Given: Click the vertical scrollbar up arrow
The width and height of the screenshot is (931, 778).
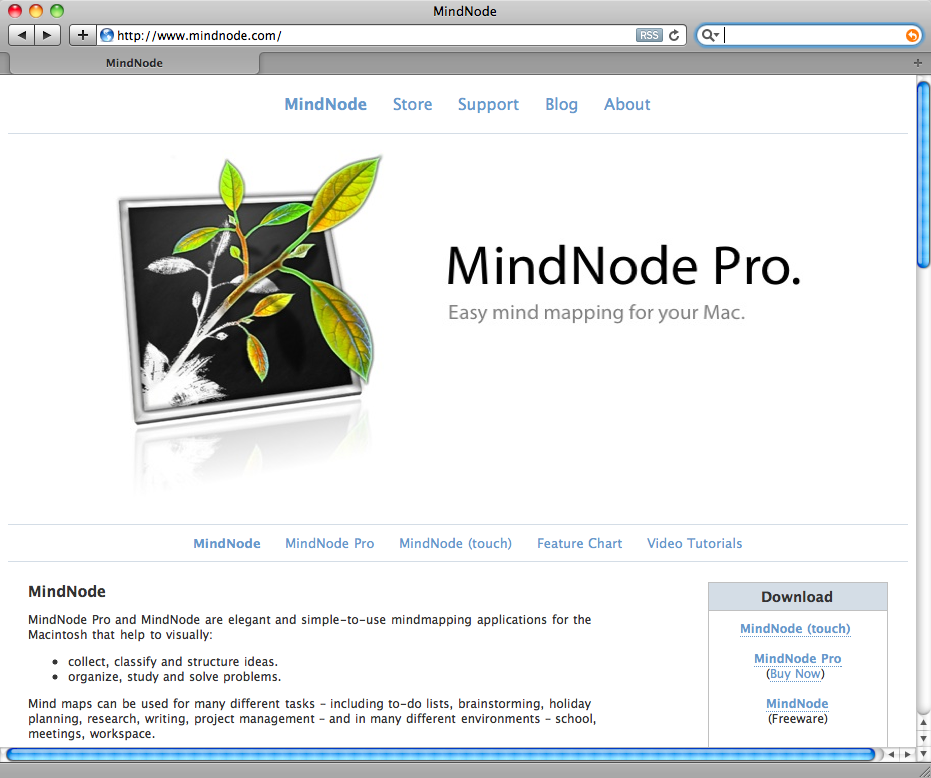Looking at the screenshot, I should pyautogui.click(x=923, y=722).
